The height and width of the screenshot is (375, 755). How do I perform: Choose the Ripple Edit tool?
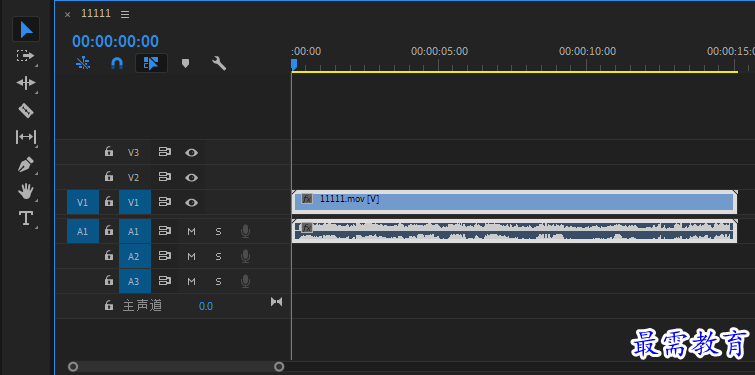[26, 83]
